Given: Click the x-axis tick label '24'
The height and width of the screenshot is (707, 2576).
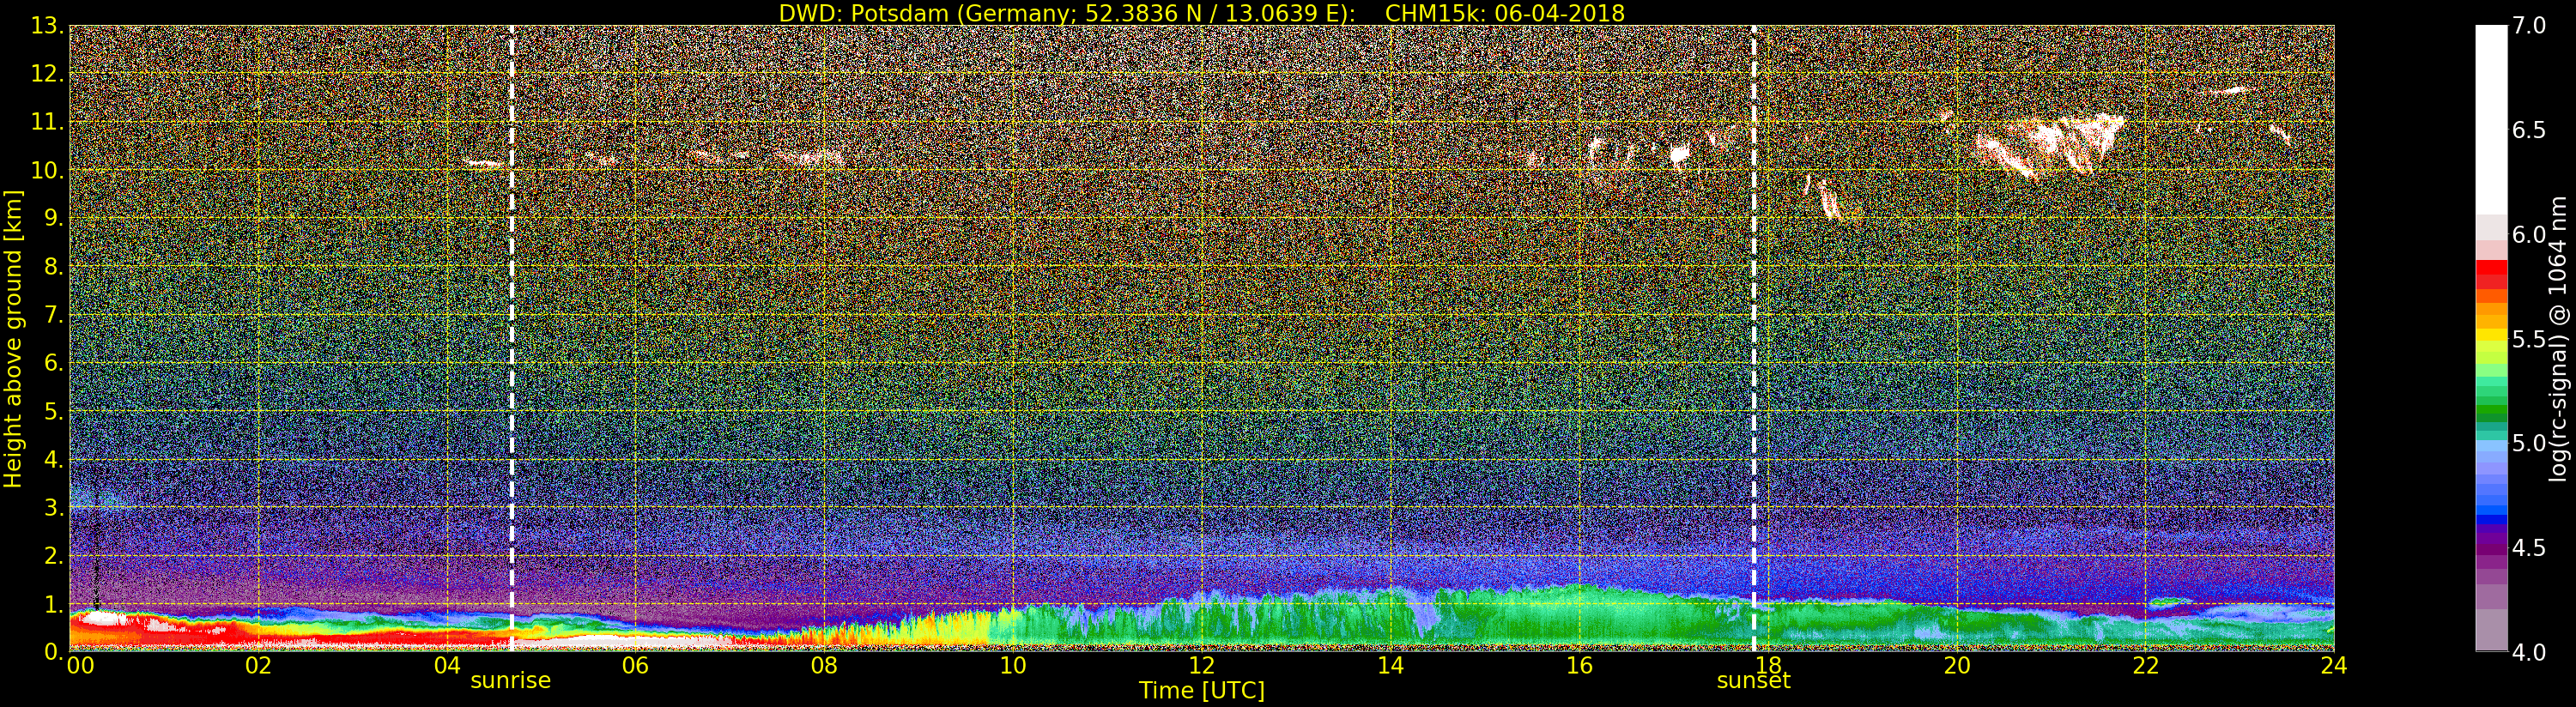Looking at the screenshot, I should [2334, 666].
